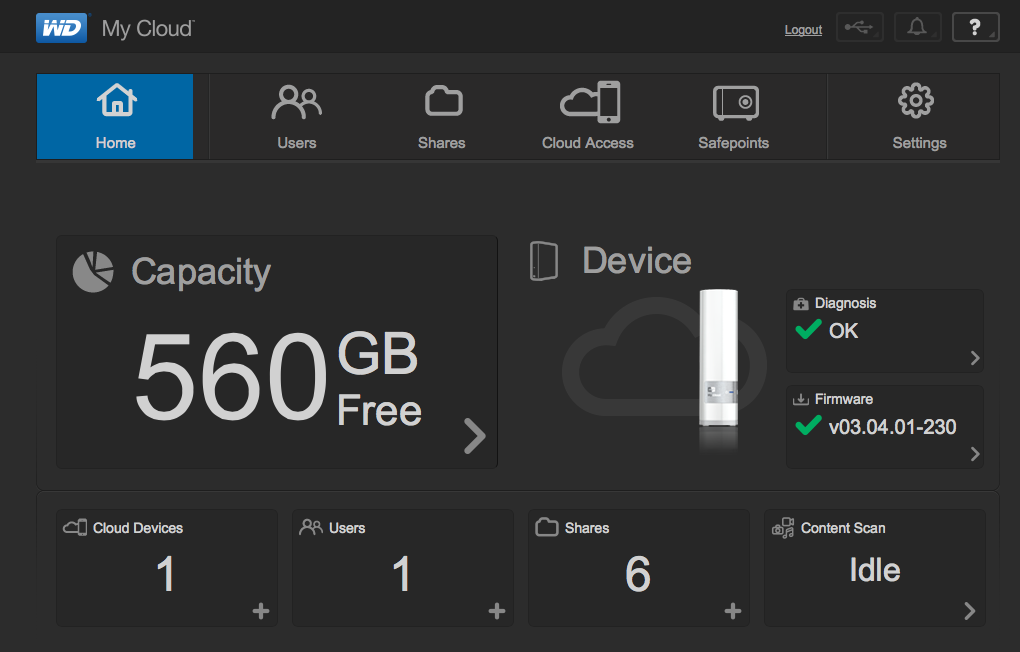
Task: Click the Diagnosis medical kit icon
Action: coord(801,304)
